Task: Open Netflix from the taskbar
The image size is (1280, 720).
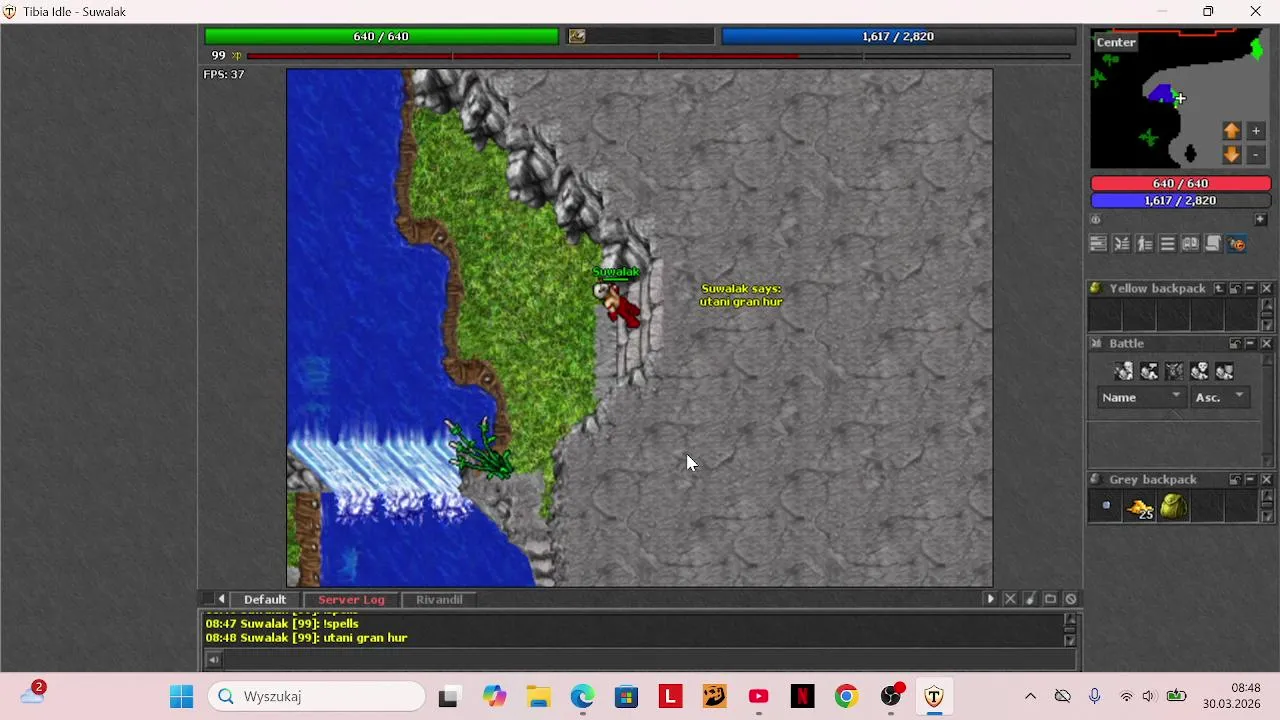Action: [802, 696]
